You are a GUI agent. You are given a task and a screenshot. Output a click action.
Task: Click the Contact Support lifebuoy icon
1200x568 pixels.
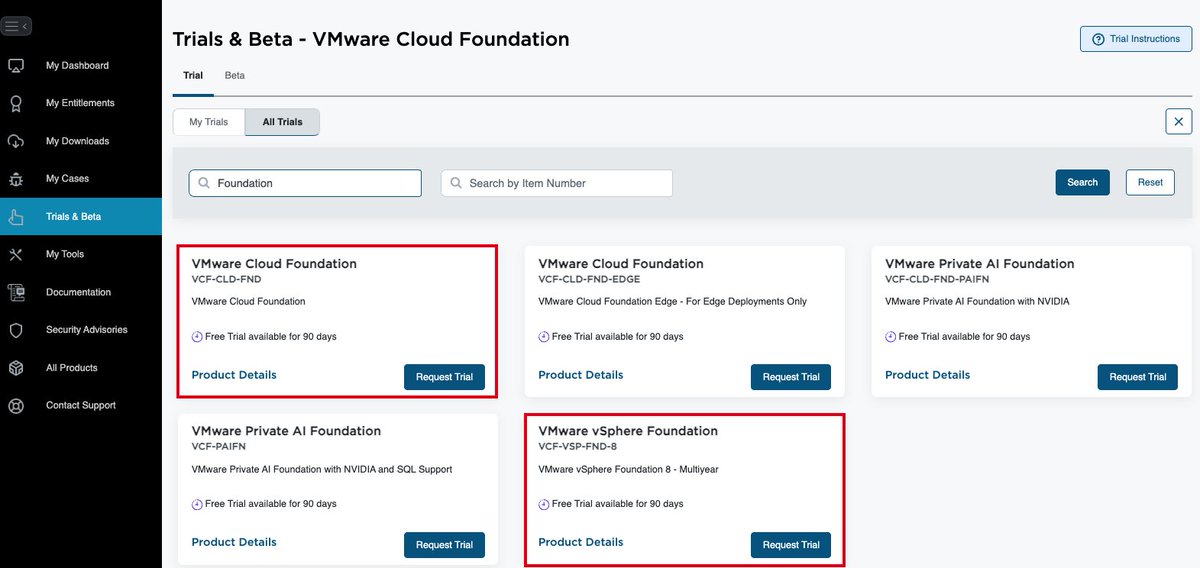click(x=16, y=406)
